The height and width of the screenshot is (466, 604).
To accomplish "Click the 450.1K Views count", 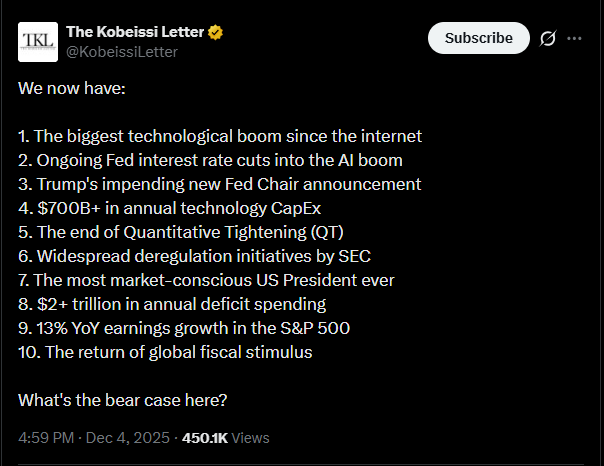I will point(225,438).
